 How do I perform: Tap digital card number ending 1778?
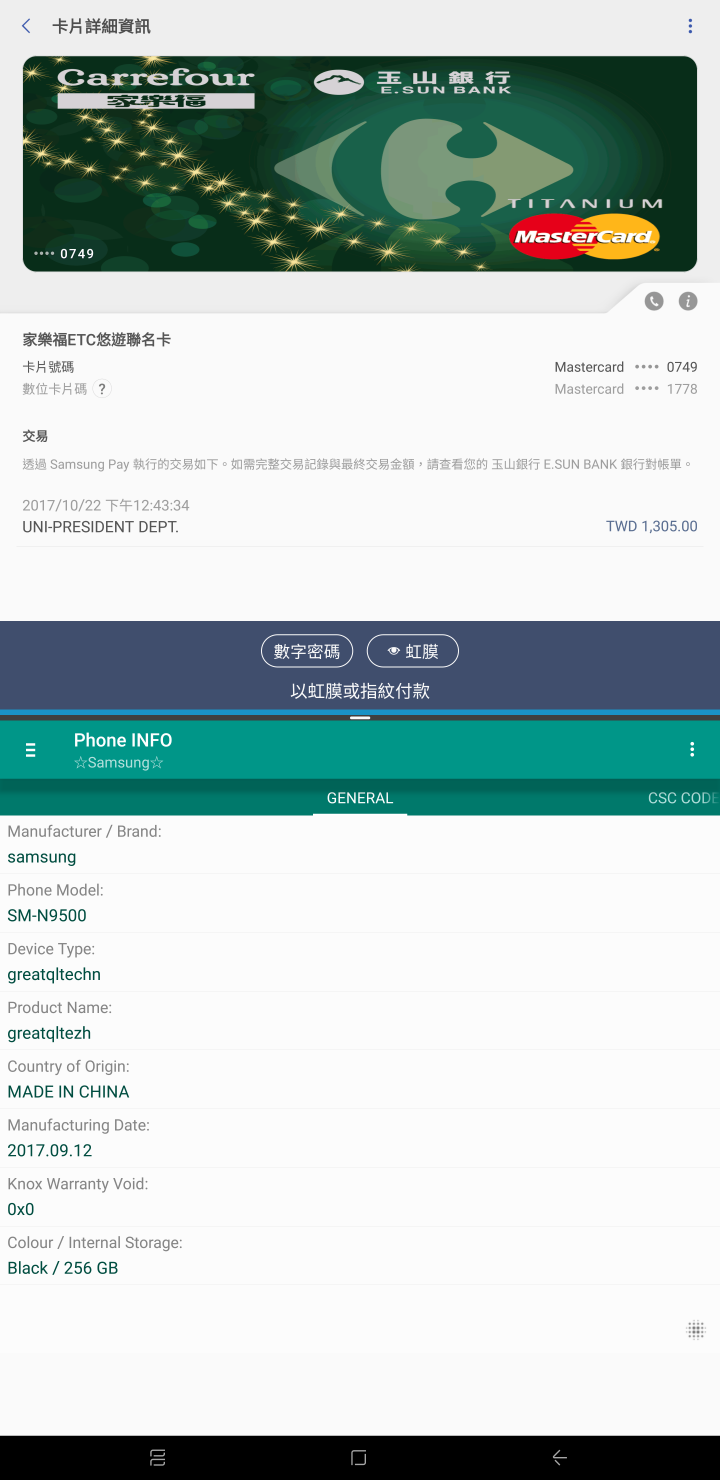(x=626, y=389)
